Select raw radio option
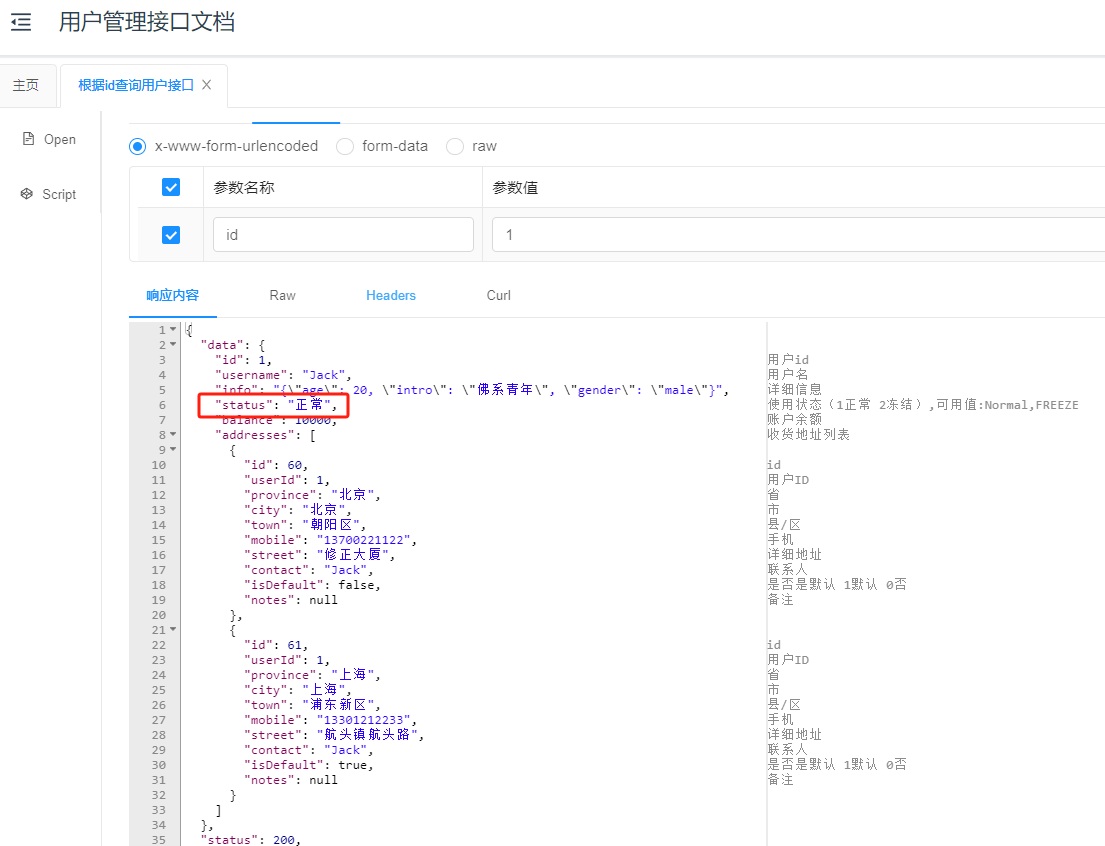Screen dimensions: 1105x846 coord(455,147)
